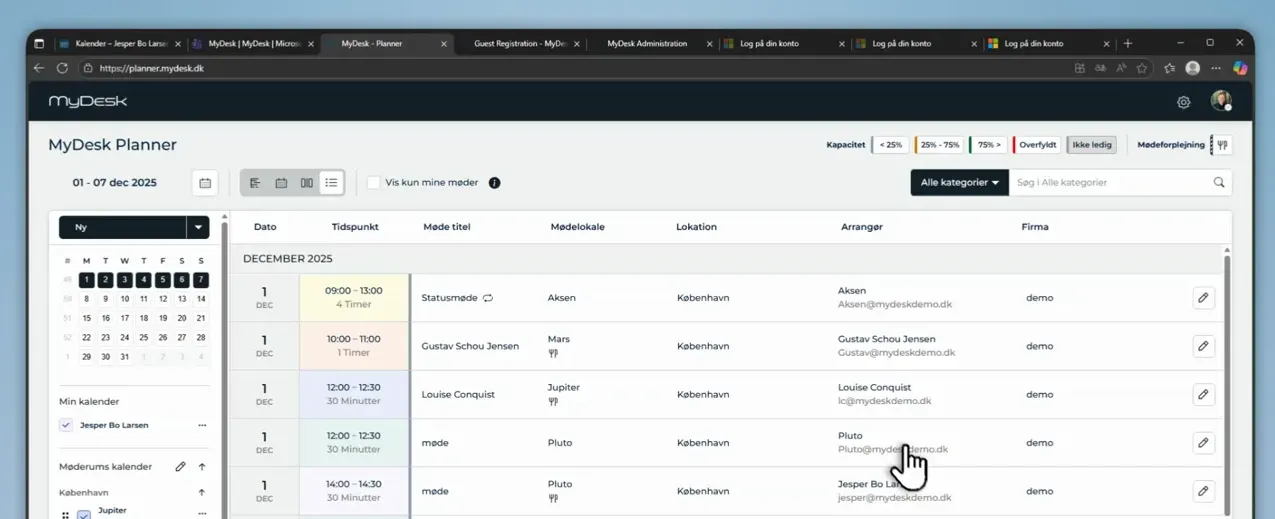Open user profile avatar in MyDesk header
Viewport: 1275px width, 519px height.
(1220, 101)
